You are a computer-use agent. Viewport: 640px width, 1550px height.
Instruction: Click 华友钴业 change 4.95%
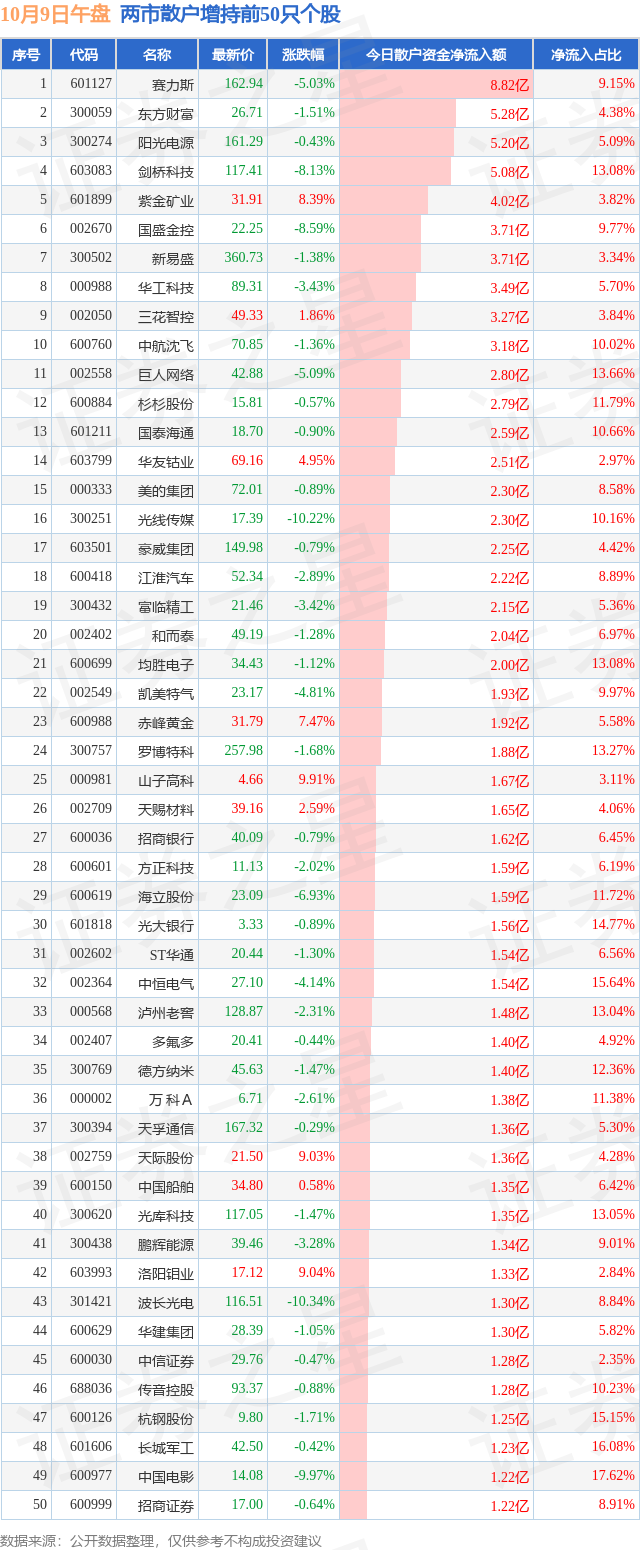coord(316,461)
